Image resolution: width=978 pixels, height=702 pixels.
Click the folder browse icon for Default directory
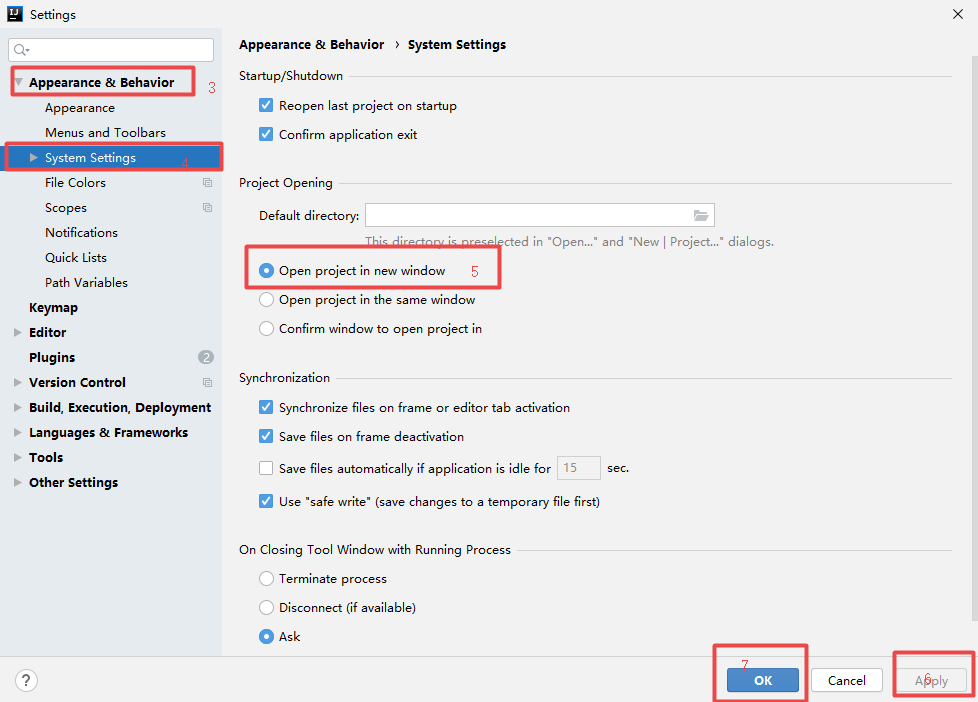(704, 214)
